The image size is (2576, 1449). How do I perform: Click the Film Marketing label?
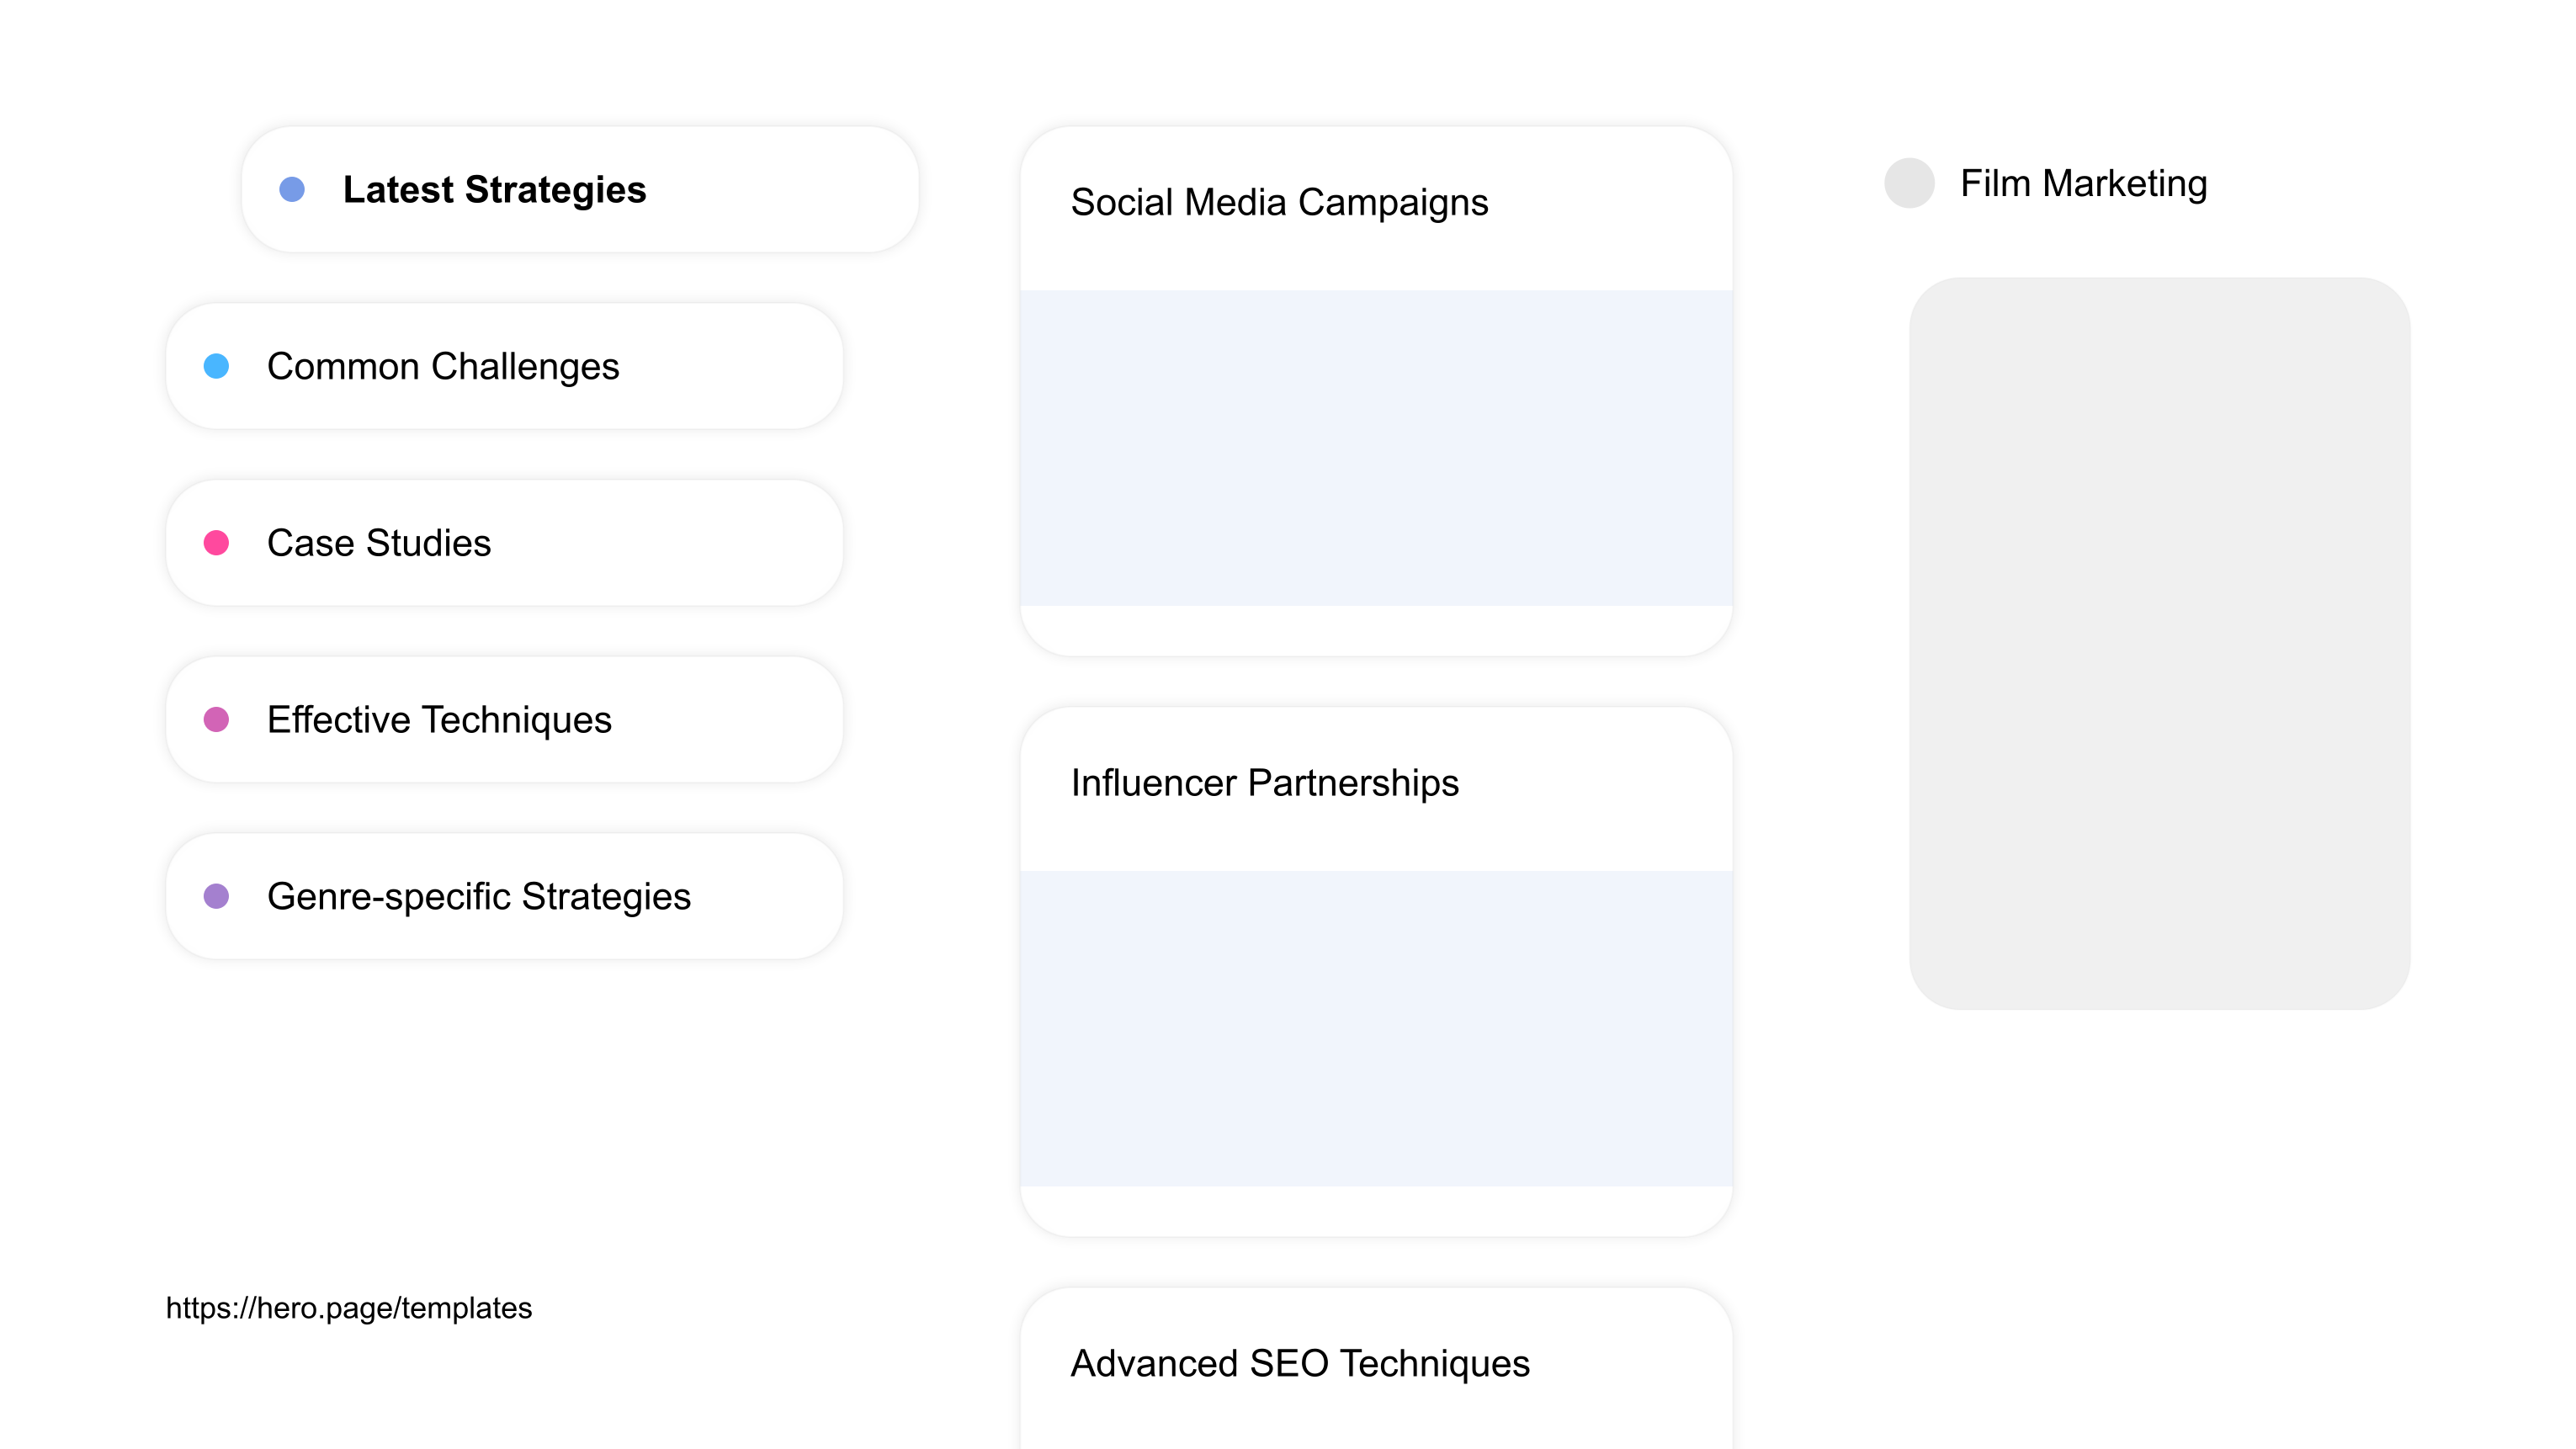click(x=2083, y=184)
